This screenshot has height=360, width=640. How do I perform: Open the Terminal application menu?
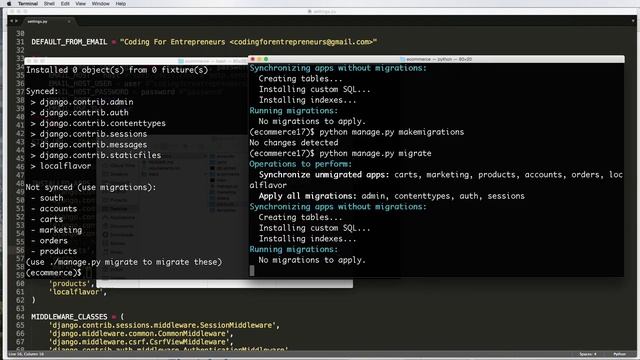coord(28,4)
